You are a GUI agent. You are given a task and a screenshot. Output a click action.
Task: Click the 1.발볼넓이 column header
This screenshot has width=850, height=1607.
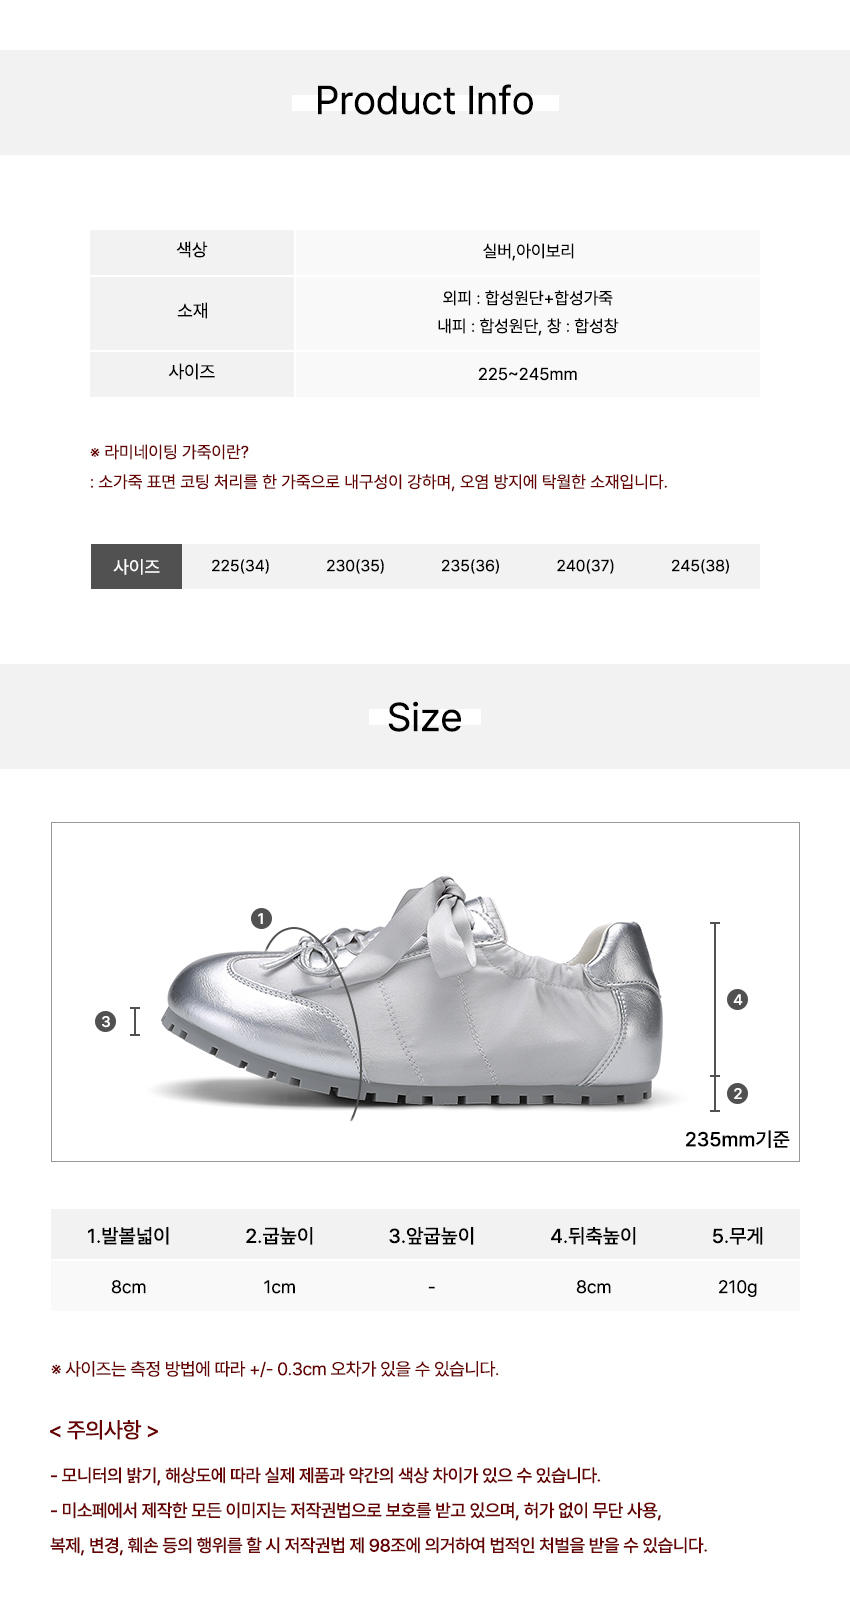pyautogui.click(x=128, y=1236)
